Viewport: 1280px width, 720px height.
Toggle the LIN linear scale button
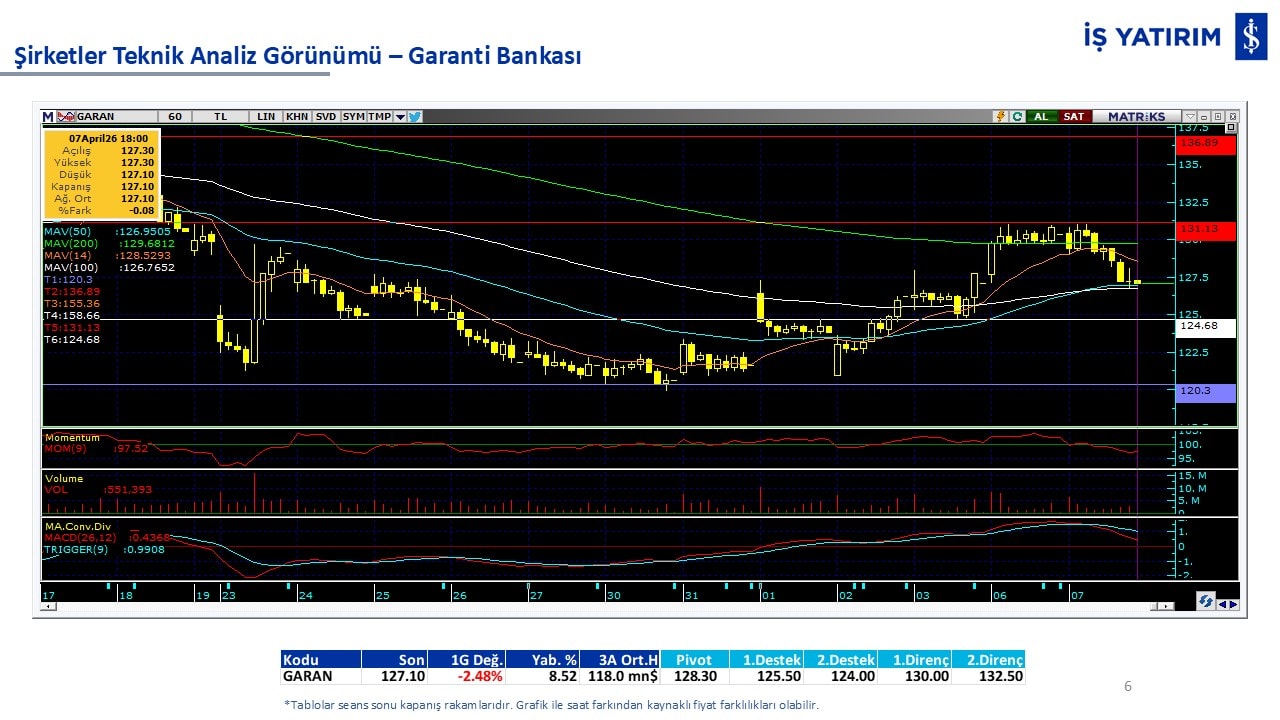click(x=266, y=117)
